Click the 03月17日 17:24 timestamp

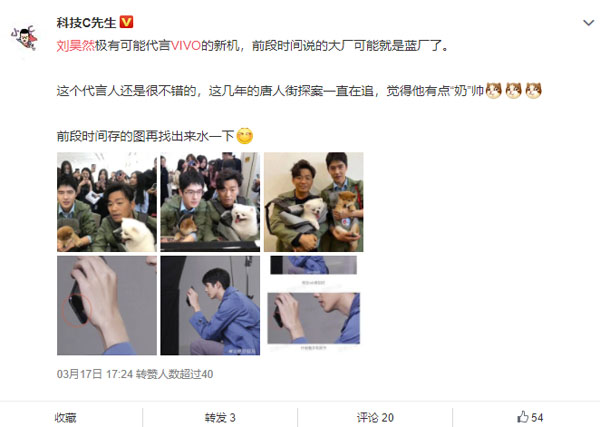[x=95, y=374]
